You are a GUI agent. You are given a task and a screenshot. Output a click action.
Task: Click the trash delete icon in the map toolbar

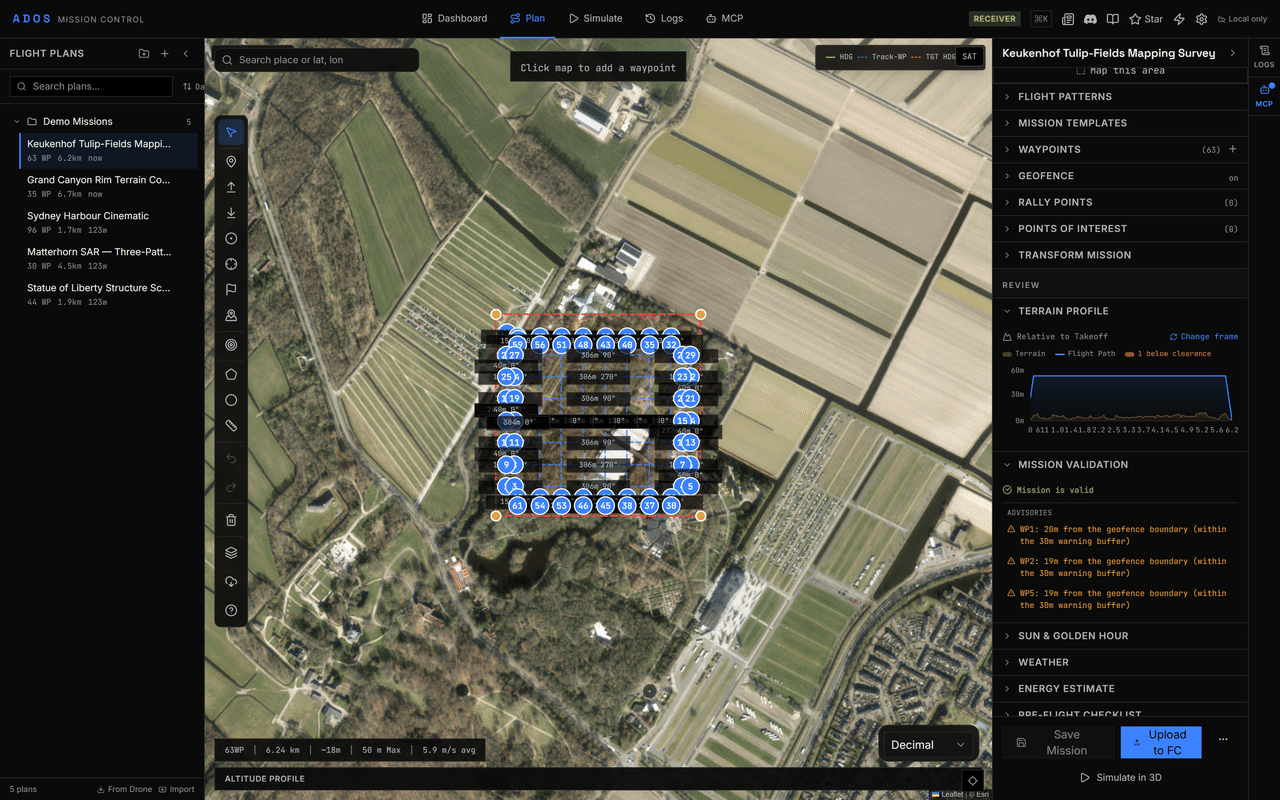[x=231, y=520]
